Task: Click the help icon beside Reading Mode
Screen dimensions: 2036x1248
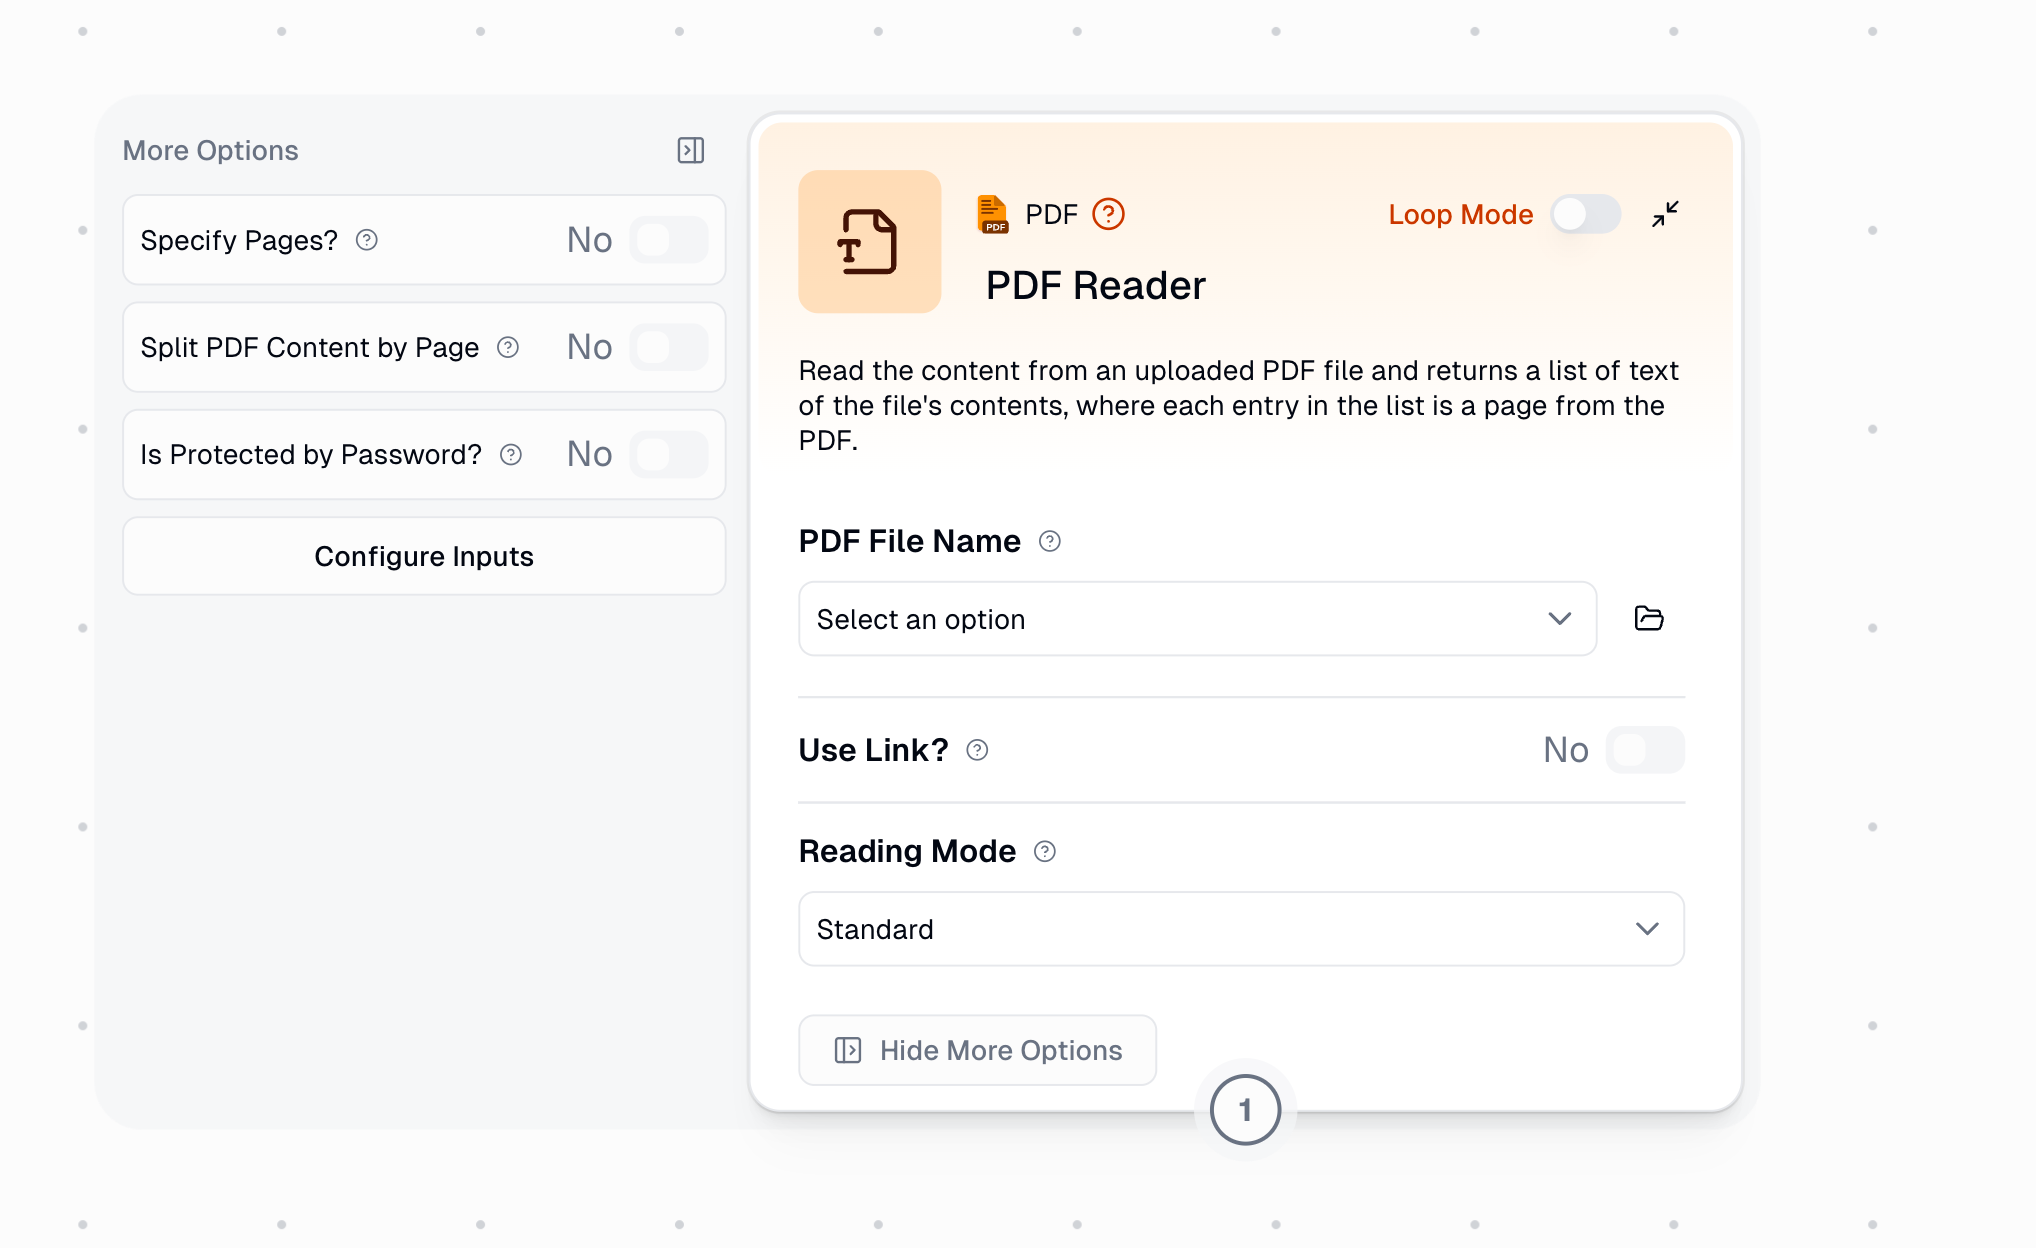Action: pos(1044,851)
